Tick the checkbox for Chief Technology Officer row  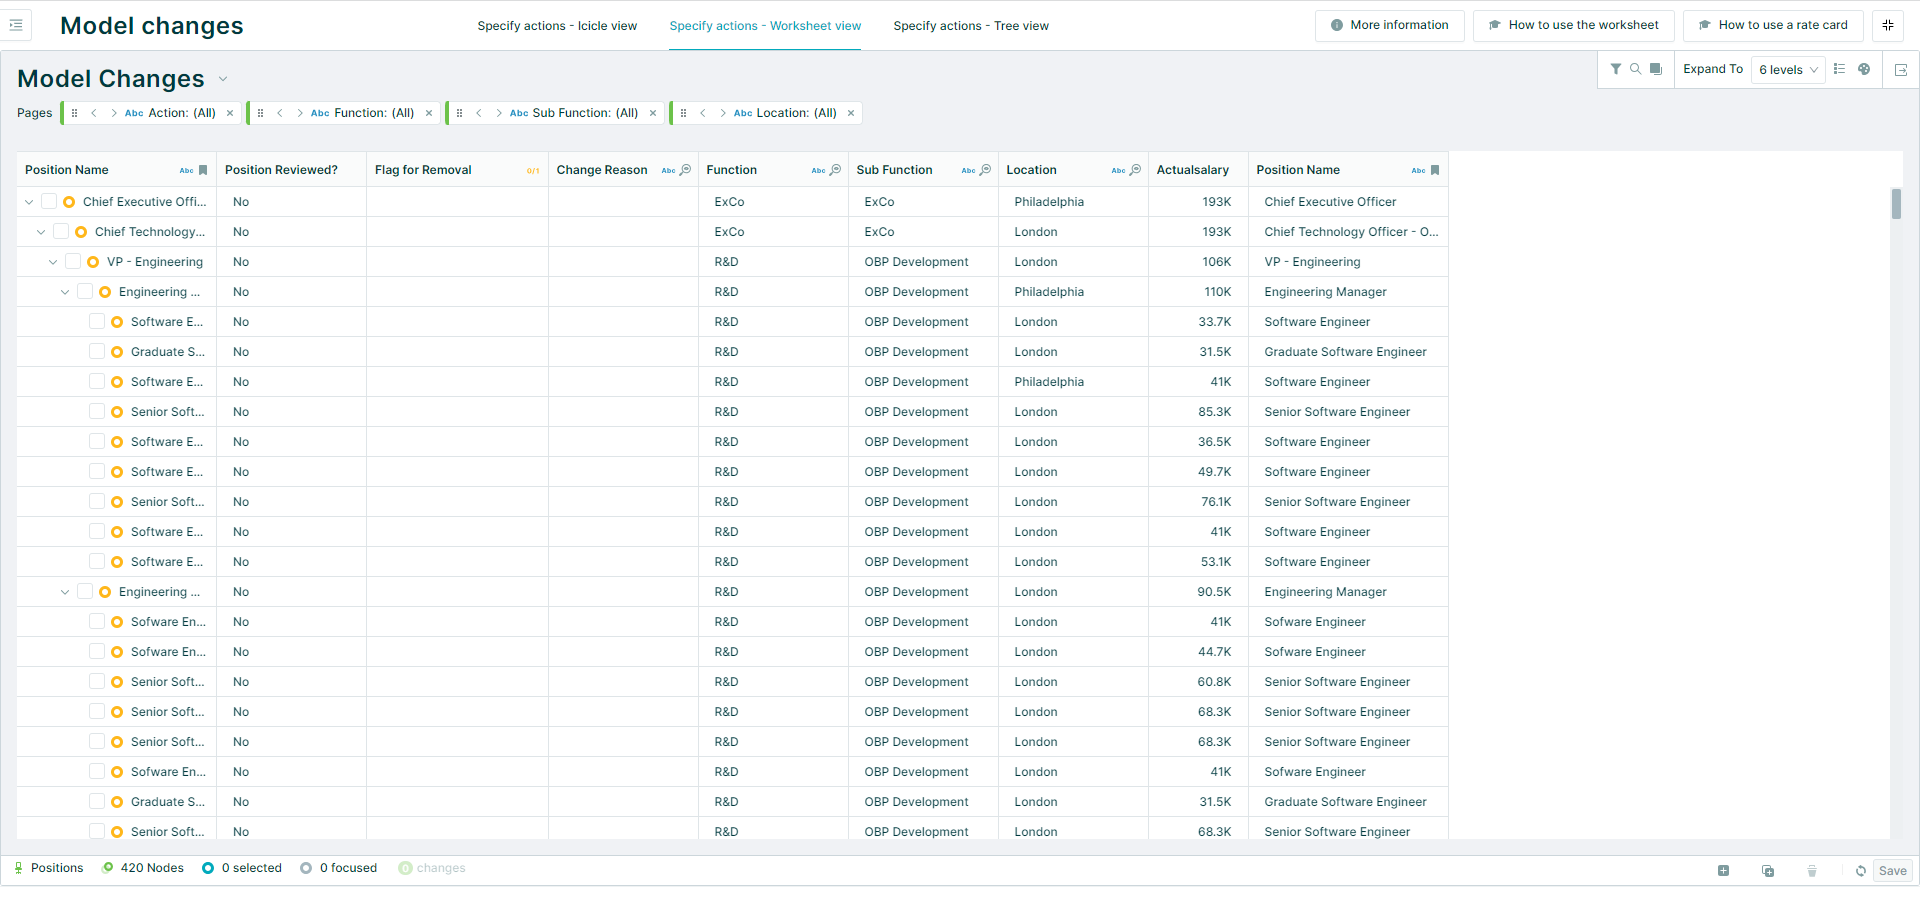point(61,232)
